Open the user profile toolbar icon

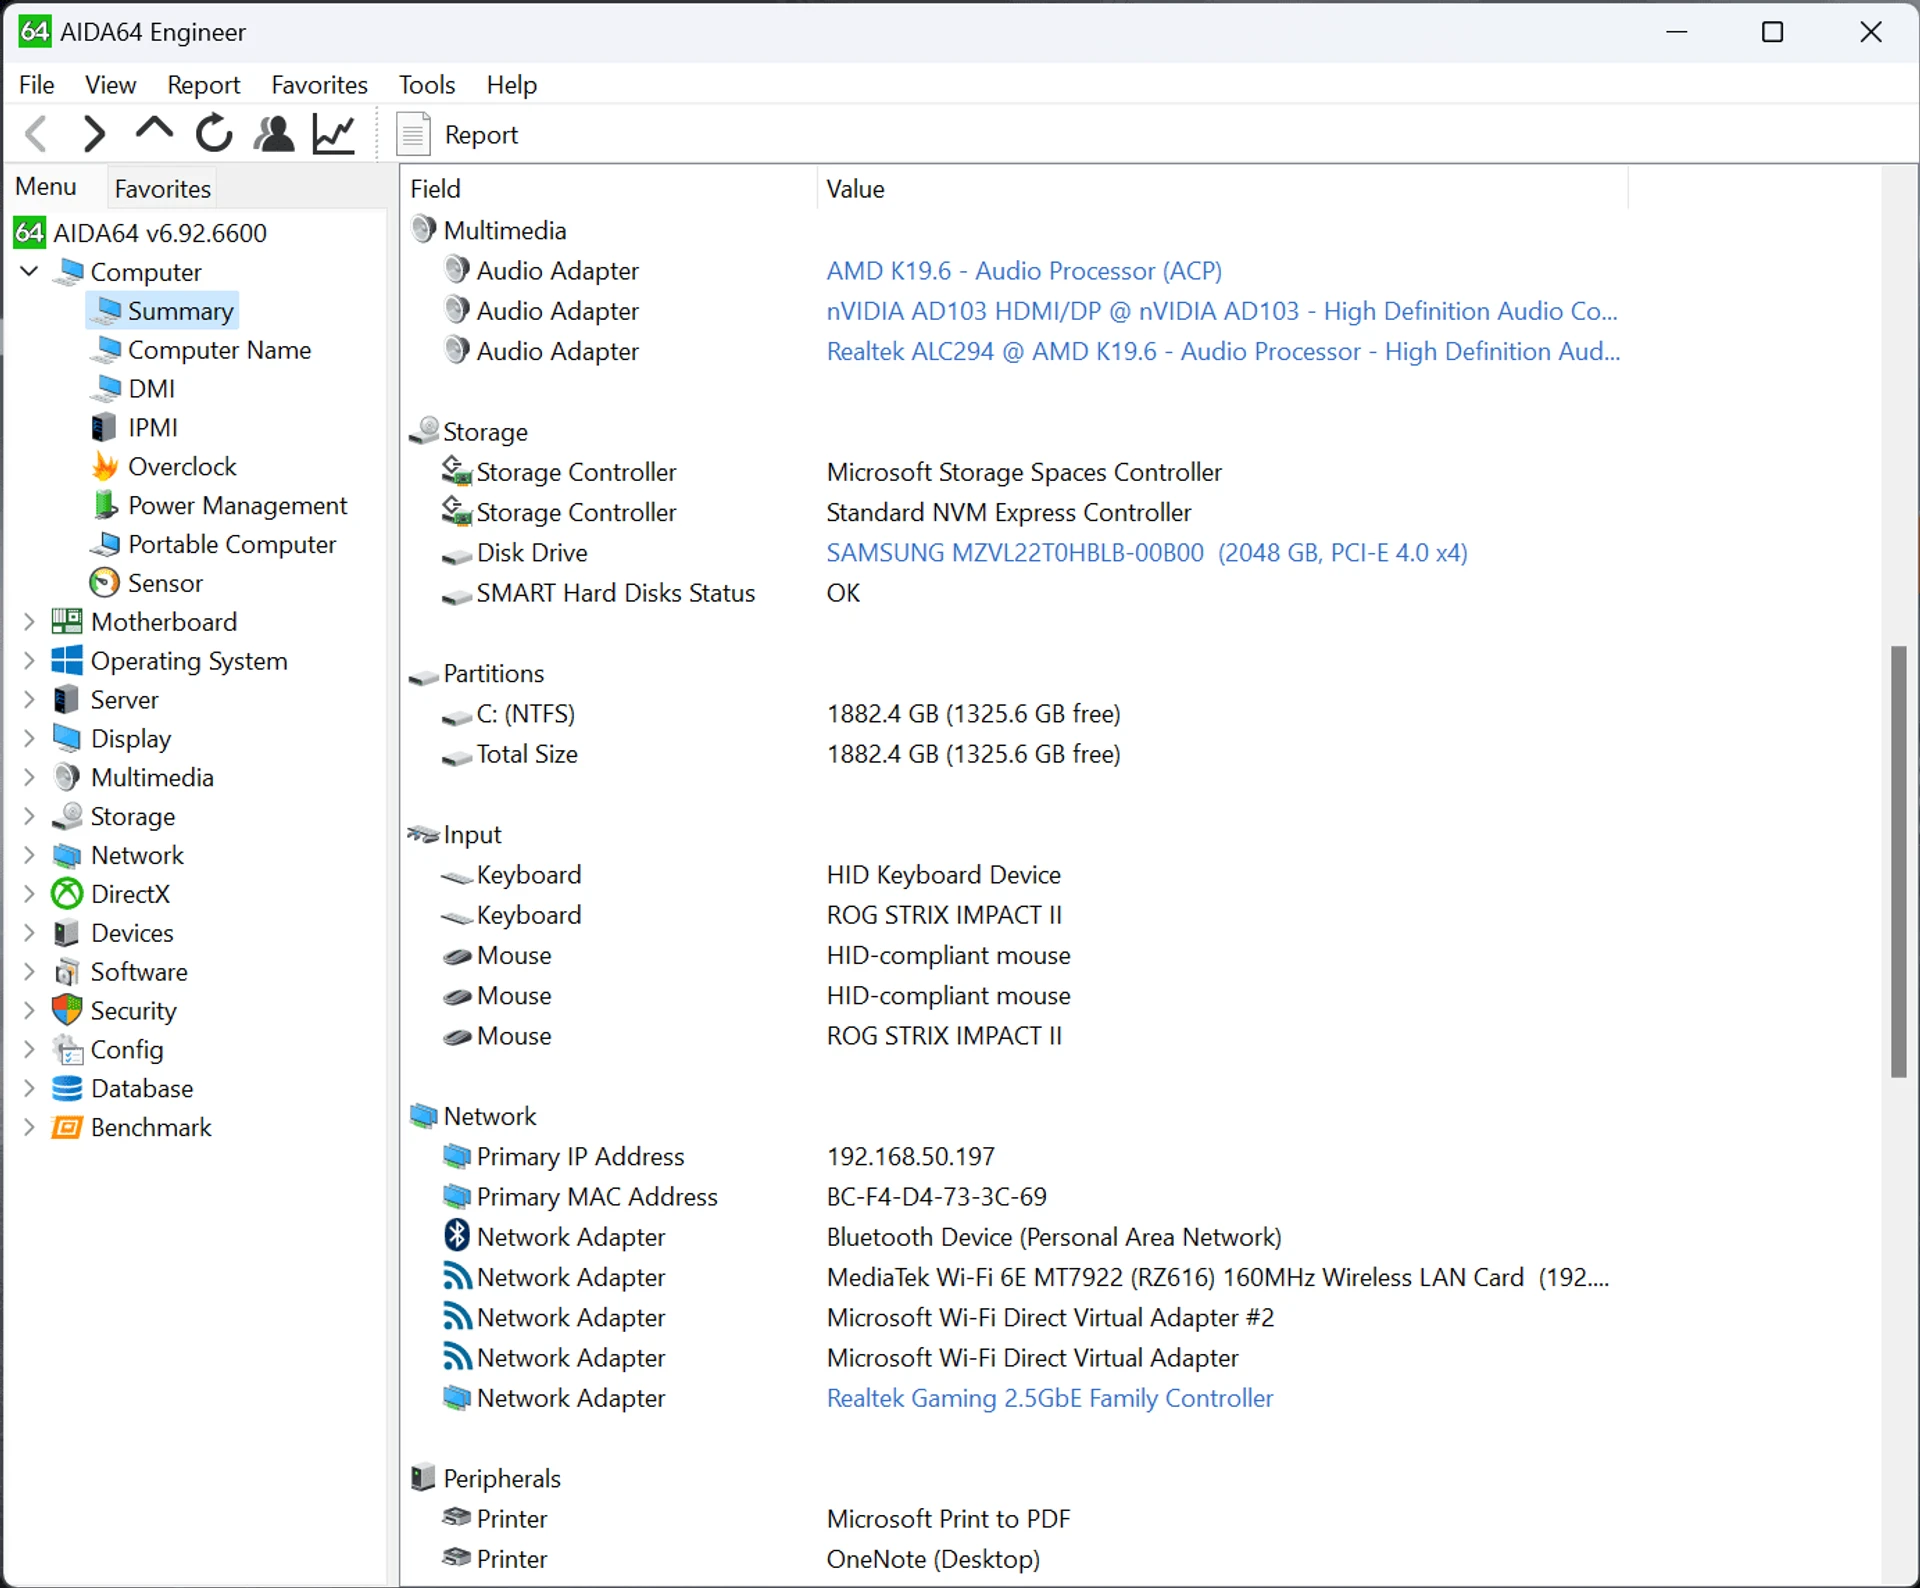click(274, 134)
